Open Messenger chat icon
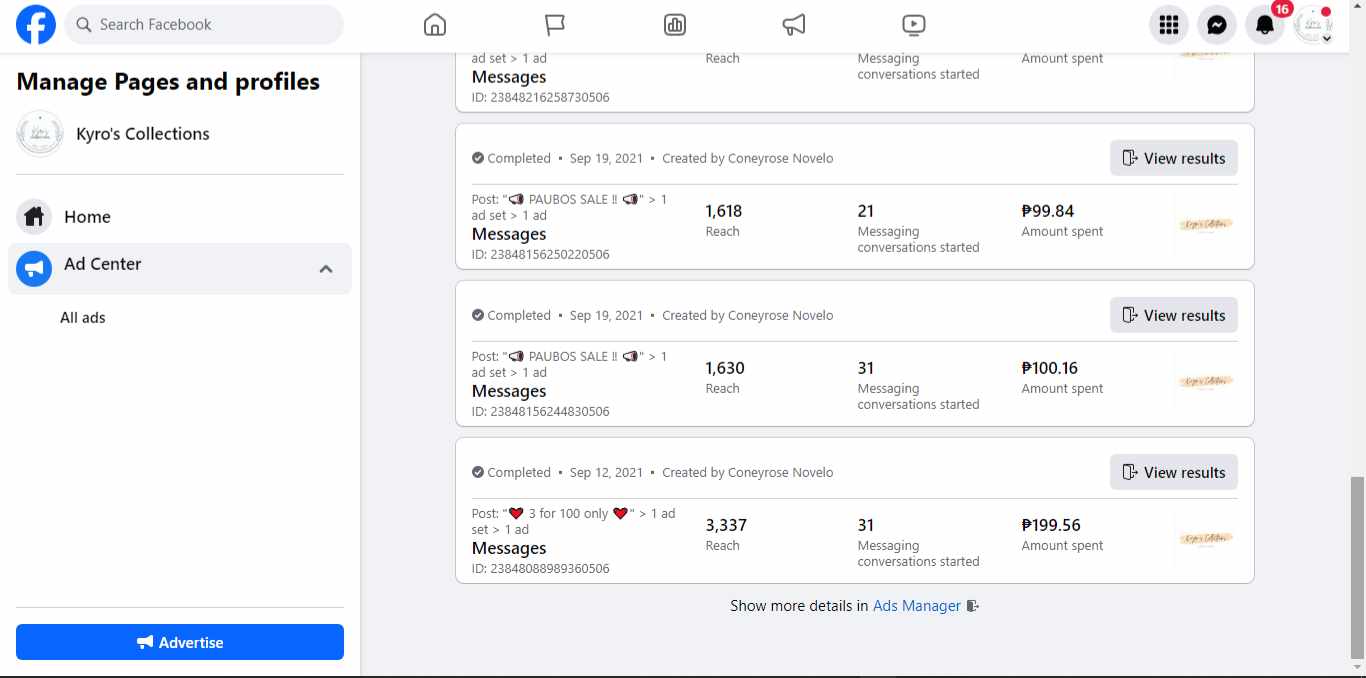 click(1217, 25)
